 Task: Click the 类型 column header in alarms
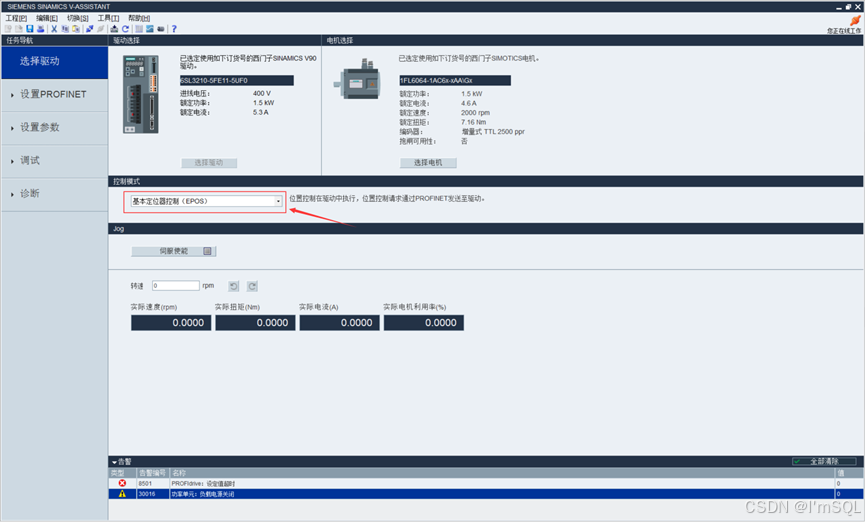pyautogui.click(x=122, y=473)
